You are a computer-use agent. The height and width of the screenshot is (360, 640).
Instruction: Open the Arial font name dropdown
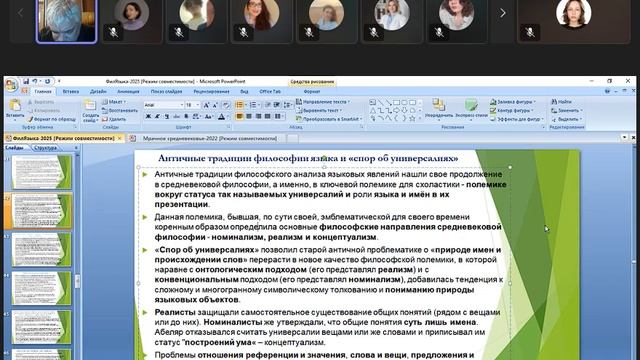(182, 105)
